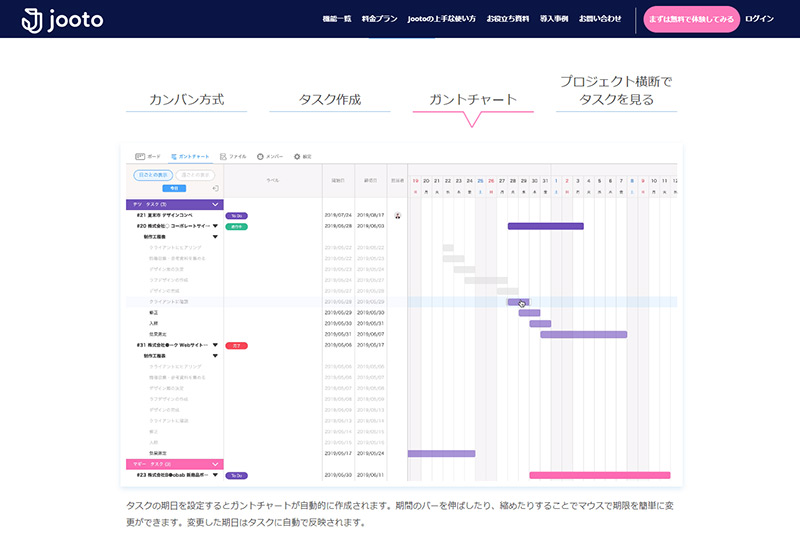
Task: Collapse 制作工程表 checklist under task #20
Action: click(x=215, y=237)
